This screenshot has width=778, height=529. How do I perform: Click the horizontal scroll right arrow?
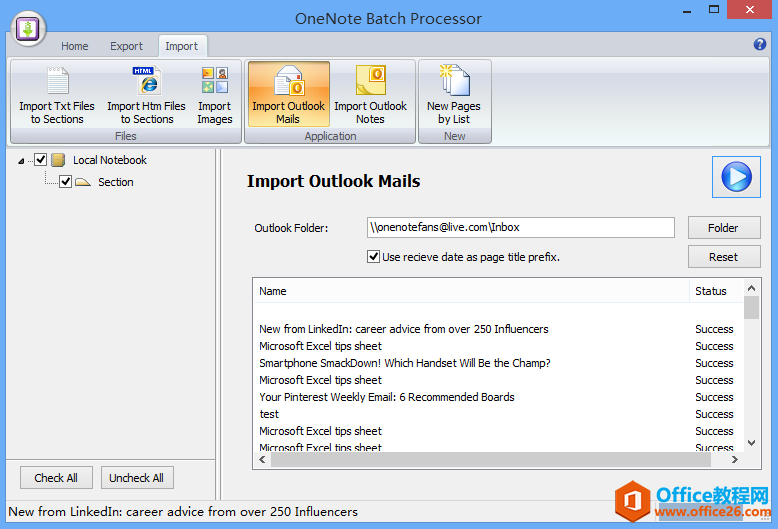(734, 460)
